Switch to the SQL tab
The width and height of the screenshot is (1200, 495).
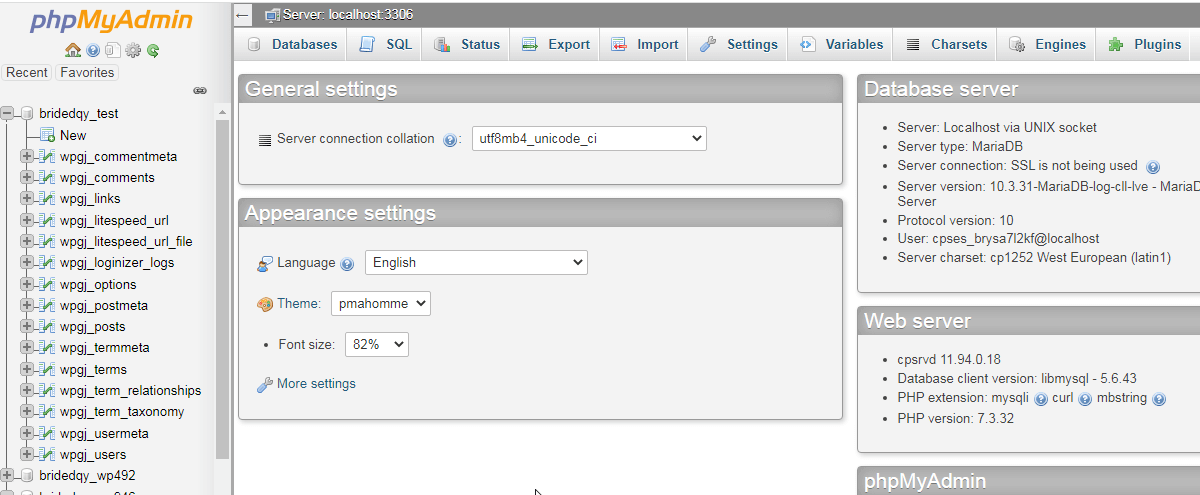[385, 44]
